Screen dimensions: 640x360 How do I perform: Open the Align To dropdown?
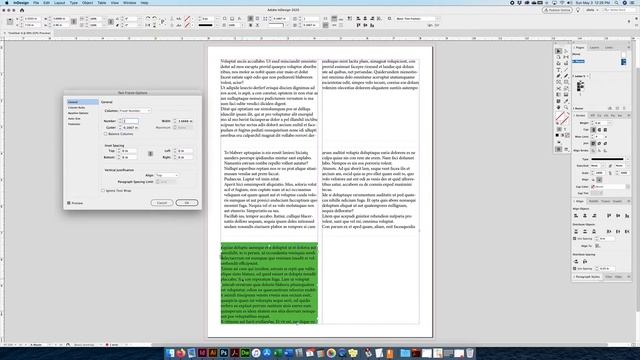coord(598,246)
